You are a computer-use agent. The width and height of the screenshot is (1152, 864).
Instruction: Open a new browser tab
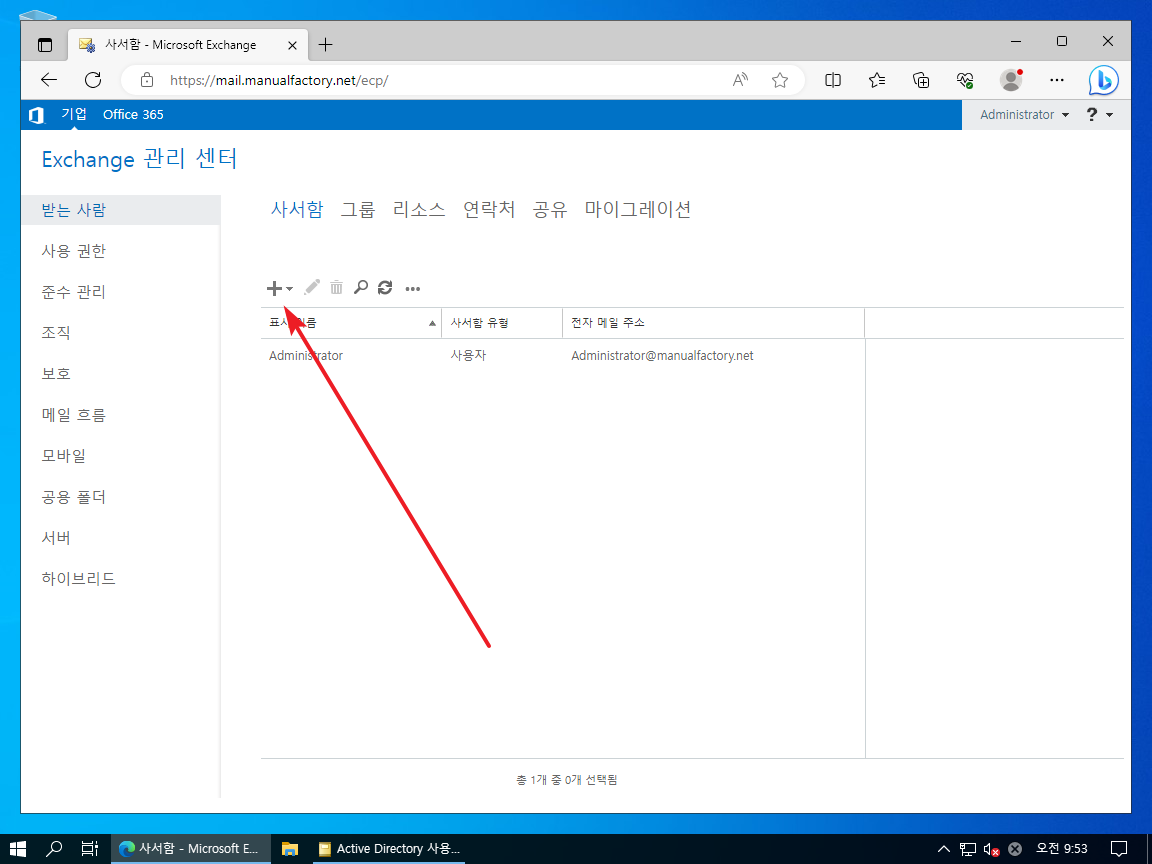(325, 45)
